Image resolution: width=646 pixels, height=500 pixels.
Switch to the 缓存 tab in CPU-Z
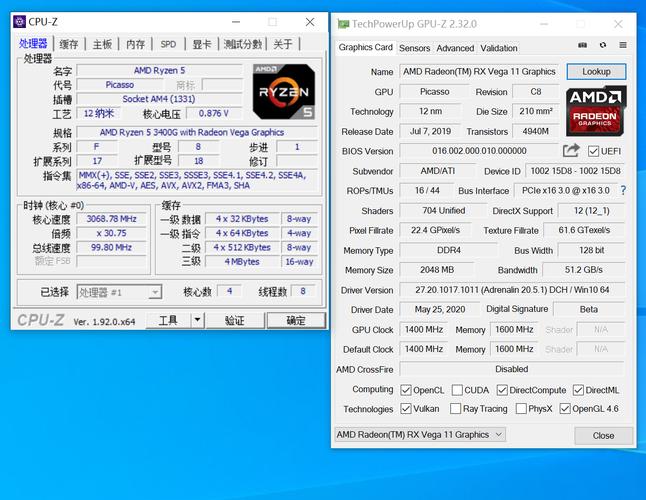[x=68, y=44]
